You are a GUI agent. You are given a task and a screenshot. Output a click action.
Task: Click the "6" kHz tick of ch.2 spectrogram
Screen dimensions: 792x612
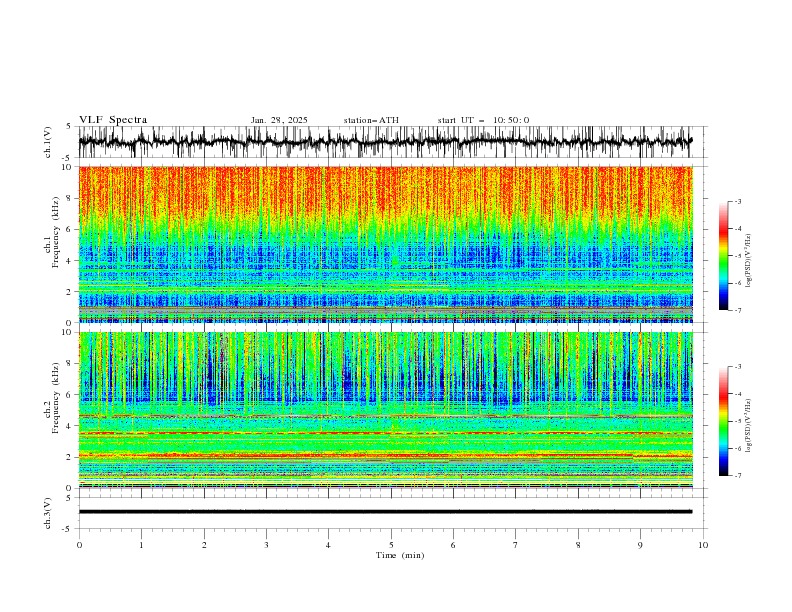(71, 395)
